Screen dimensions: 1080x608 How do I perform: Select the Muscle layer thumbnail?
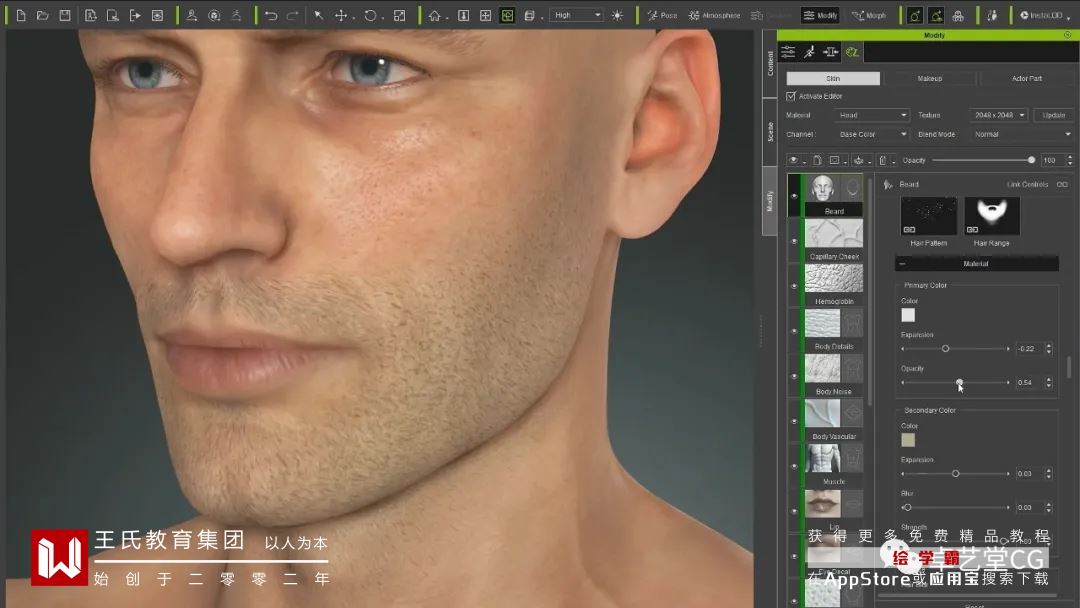(823, 459)
